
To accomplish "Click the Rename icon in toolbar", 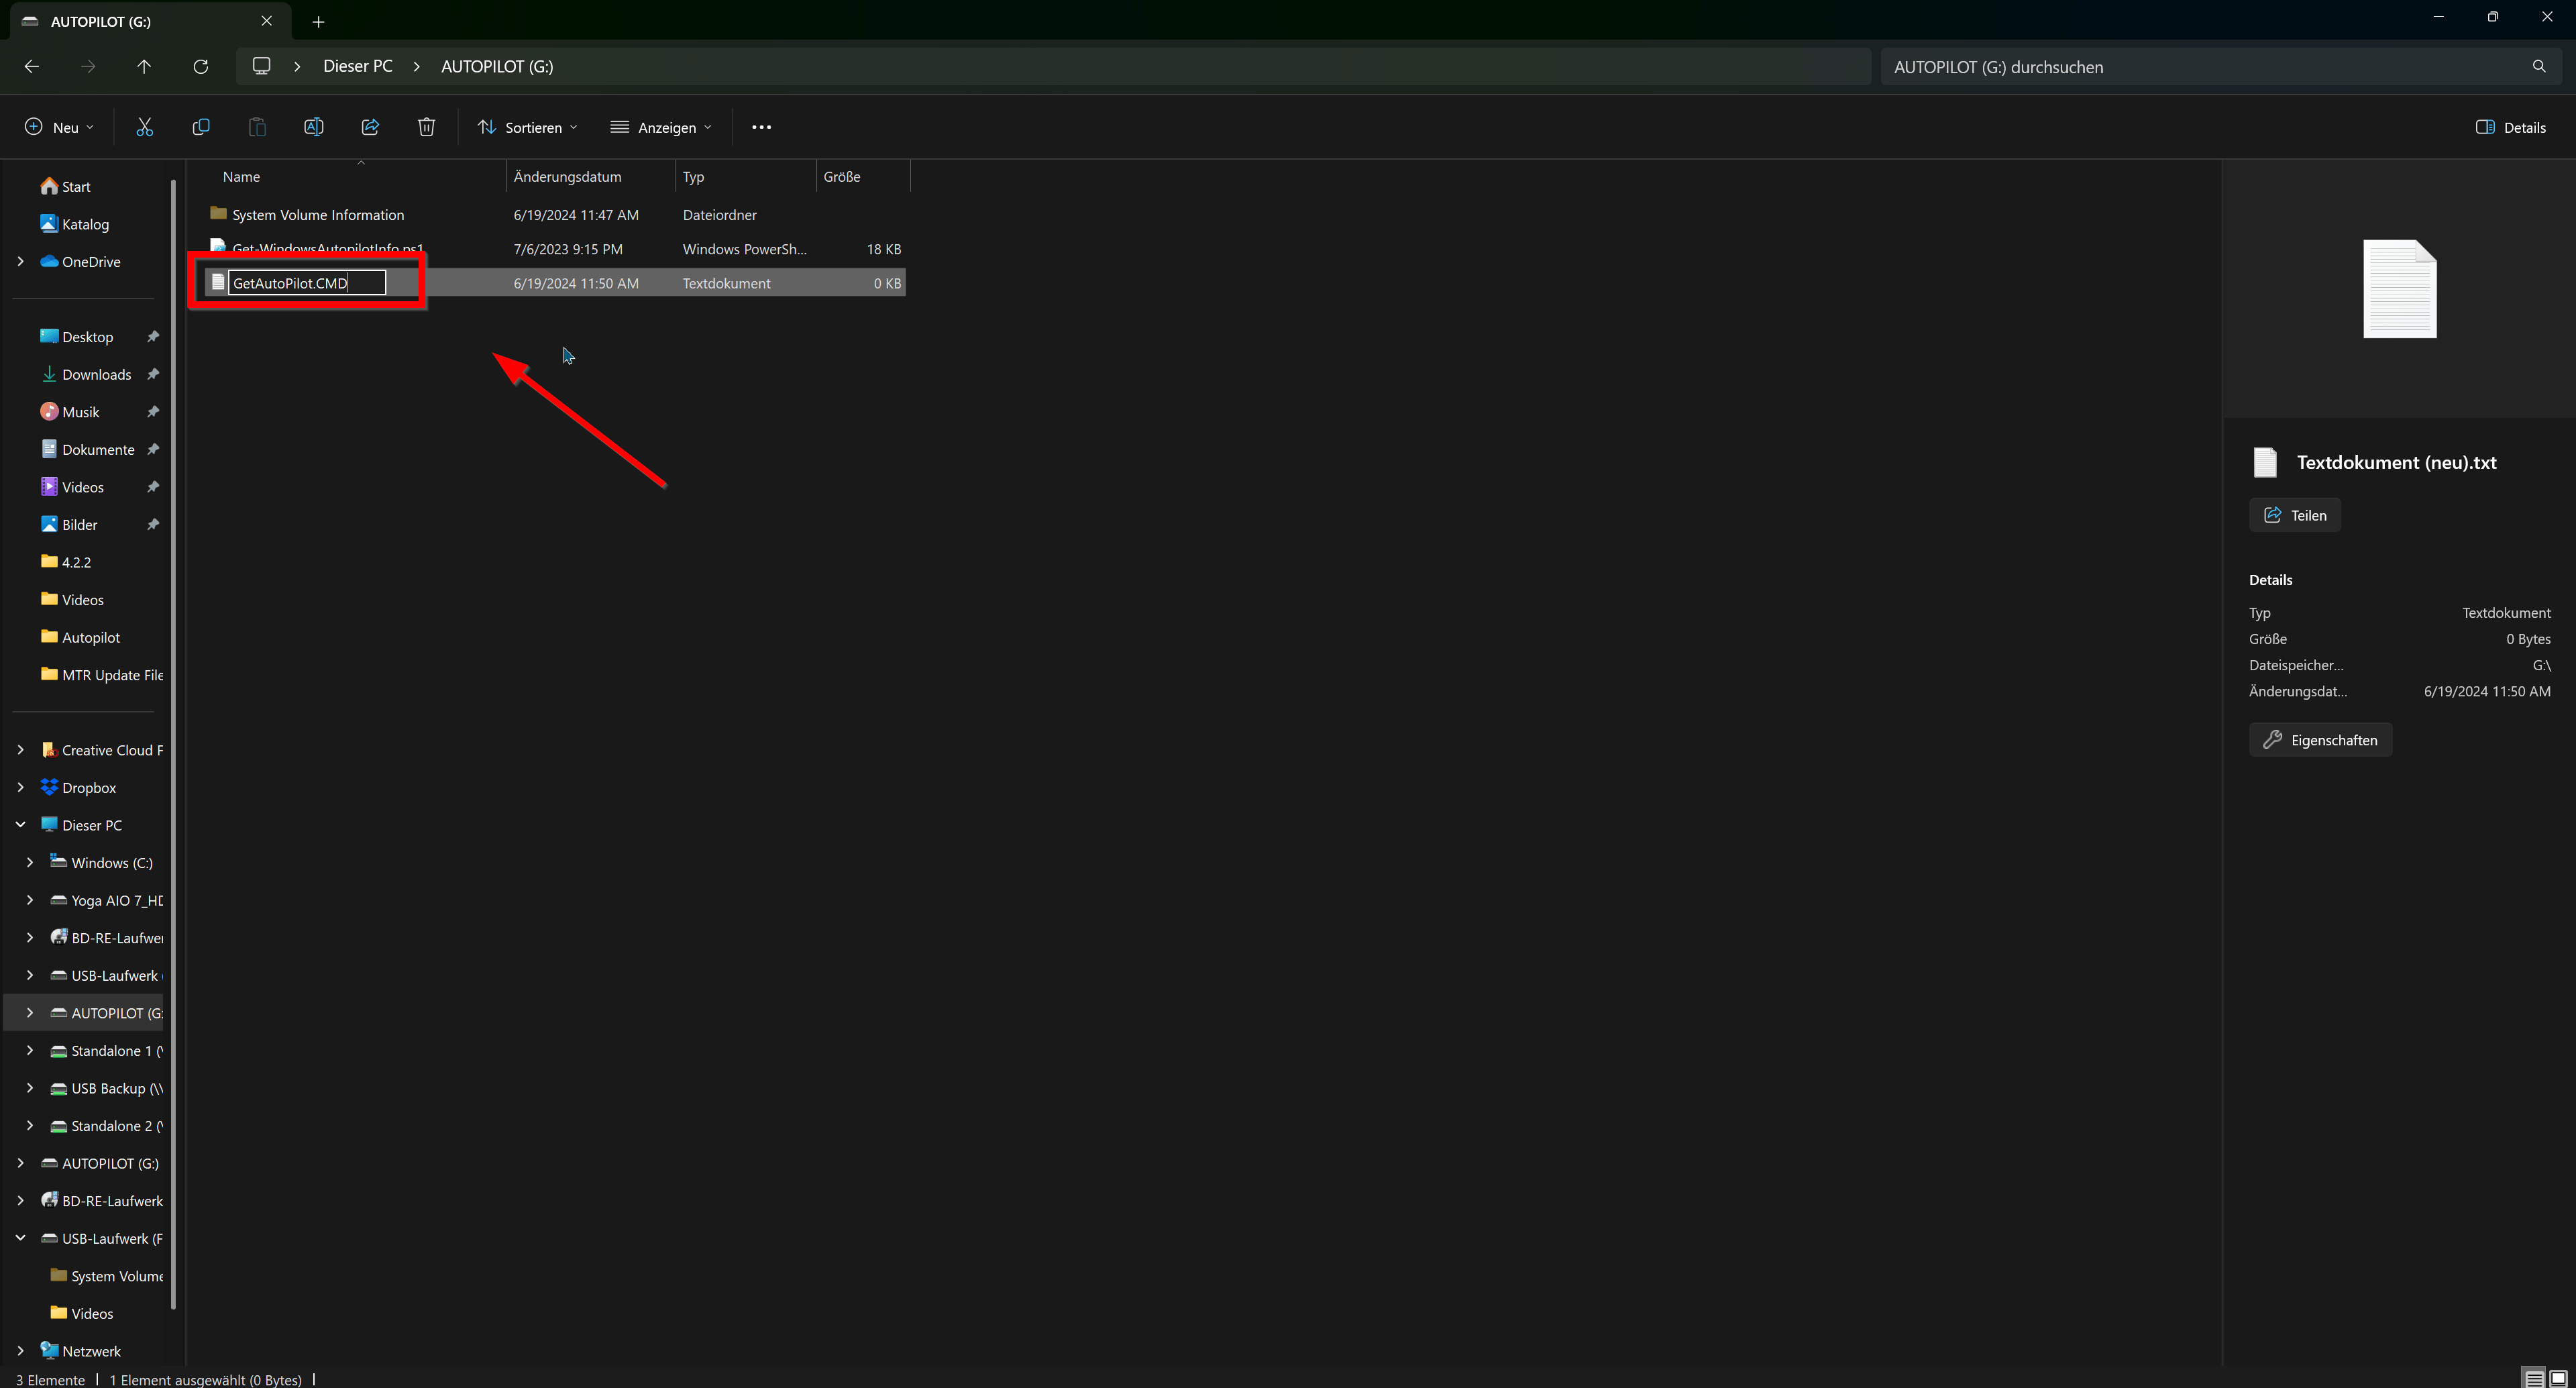I will coord(313,127).
